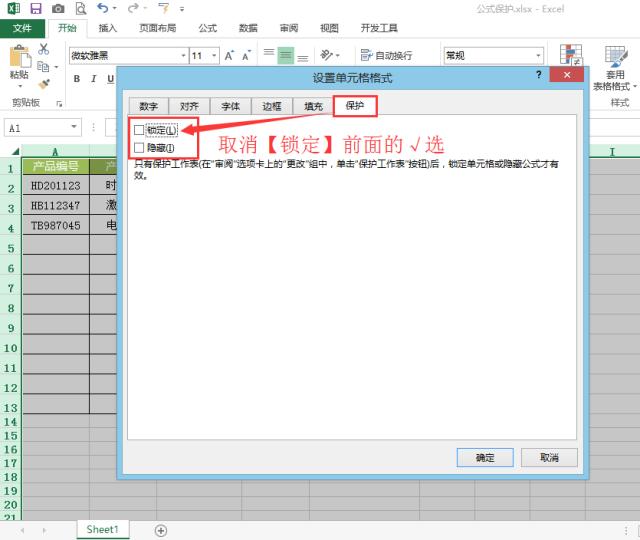Open the clipboard group dialog launcher
640x540 pixels.
point(59,104)
